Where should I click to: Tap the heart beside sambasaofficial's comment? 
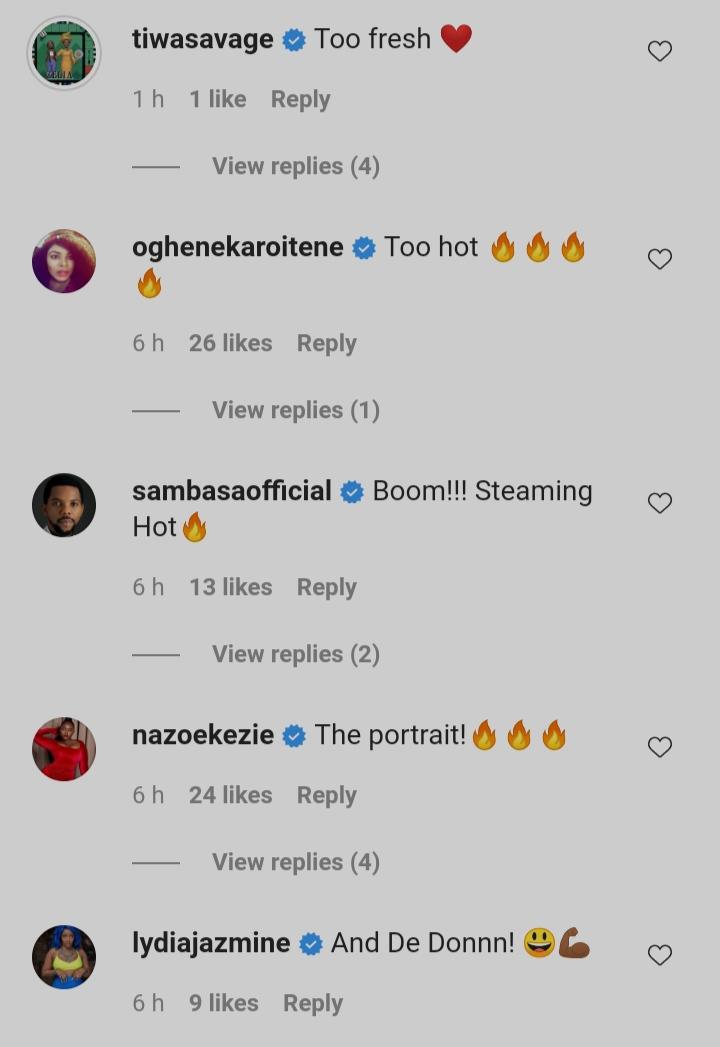click(x=659, y=503)
